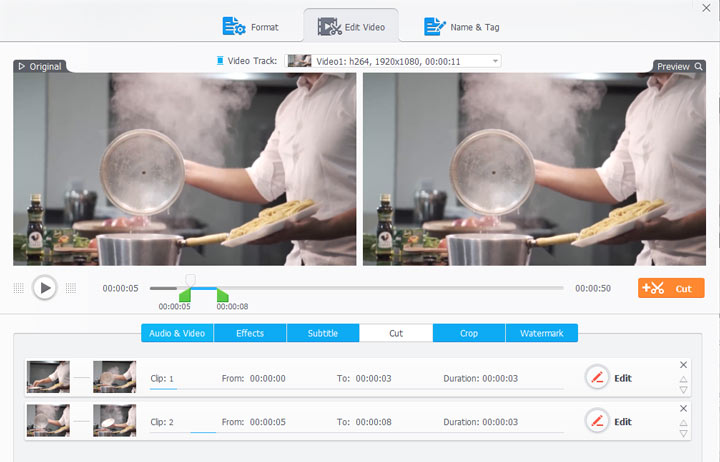This screenshot has width=720, height=462.
Task: Click Clip 2 end thumbnail
Action: 114,420
